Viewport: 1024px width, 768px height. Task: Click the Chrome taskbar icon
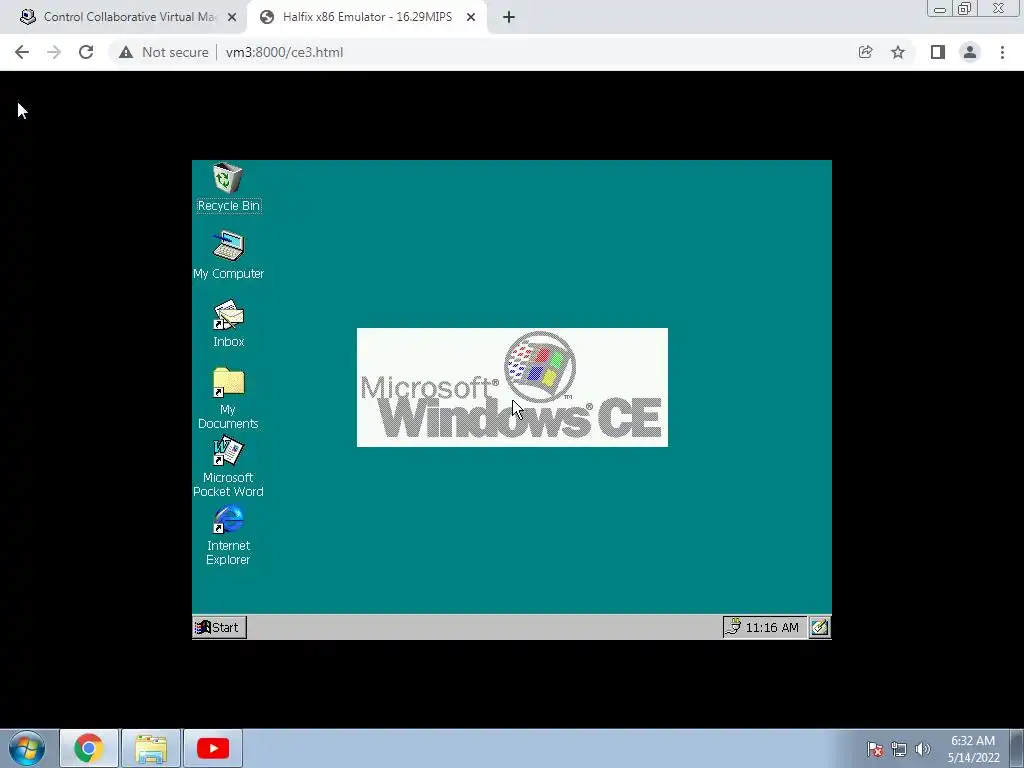tap(89, 748)
